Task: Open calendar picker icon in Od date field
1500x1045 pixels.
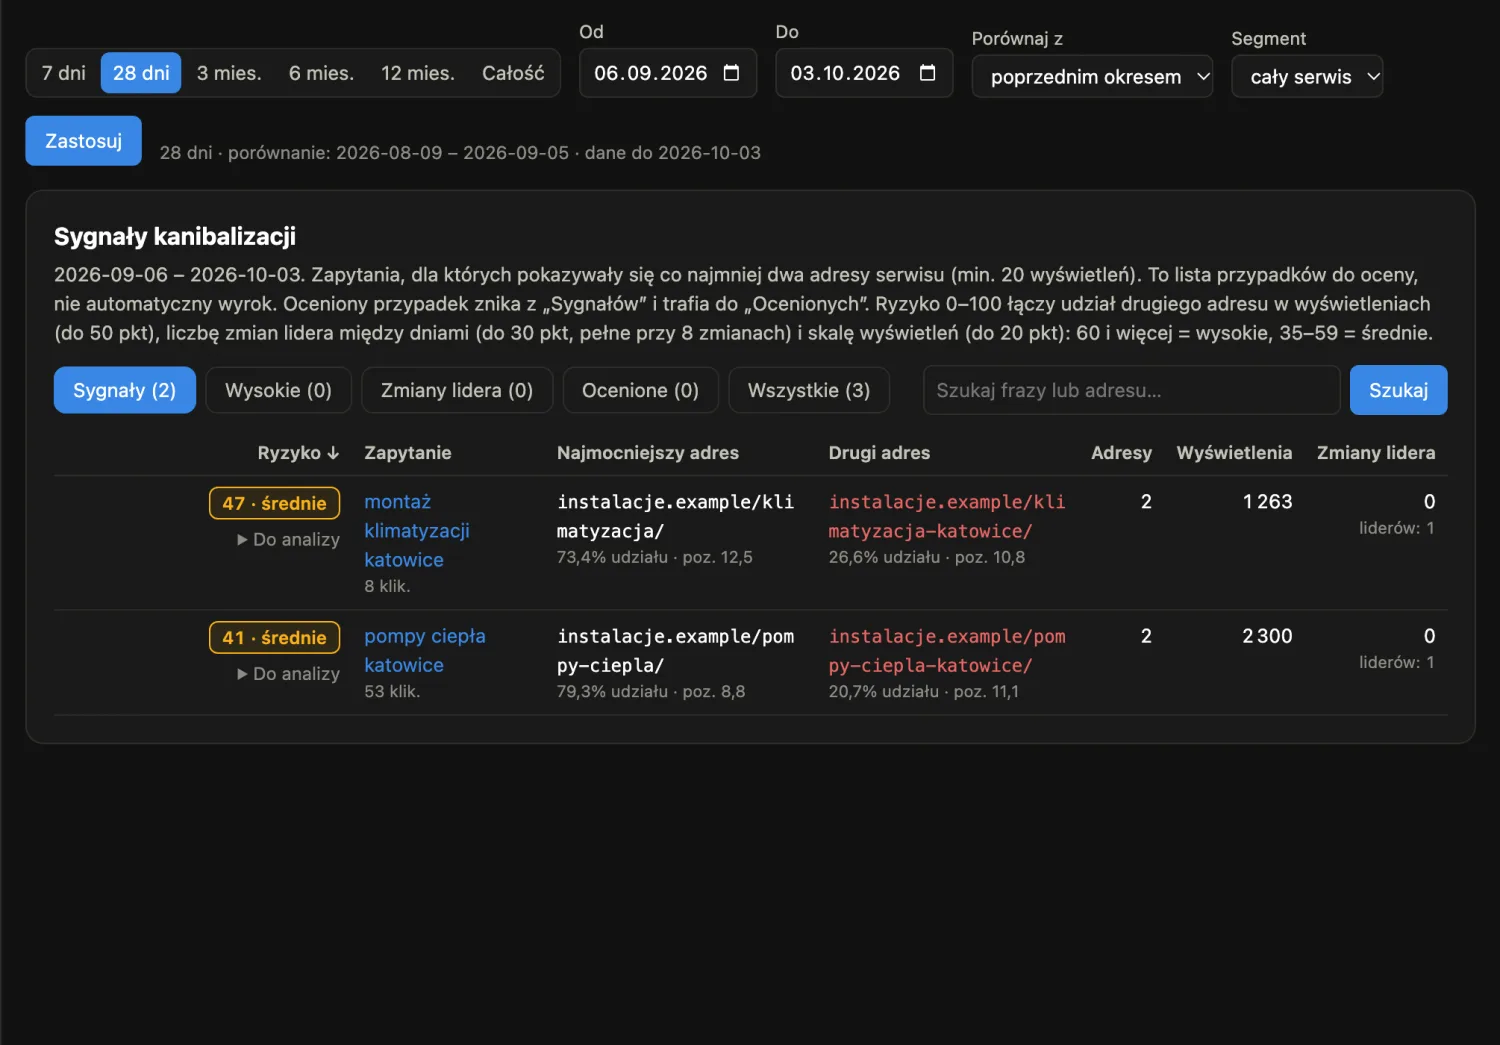Action: coord(731,73)
